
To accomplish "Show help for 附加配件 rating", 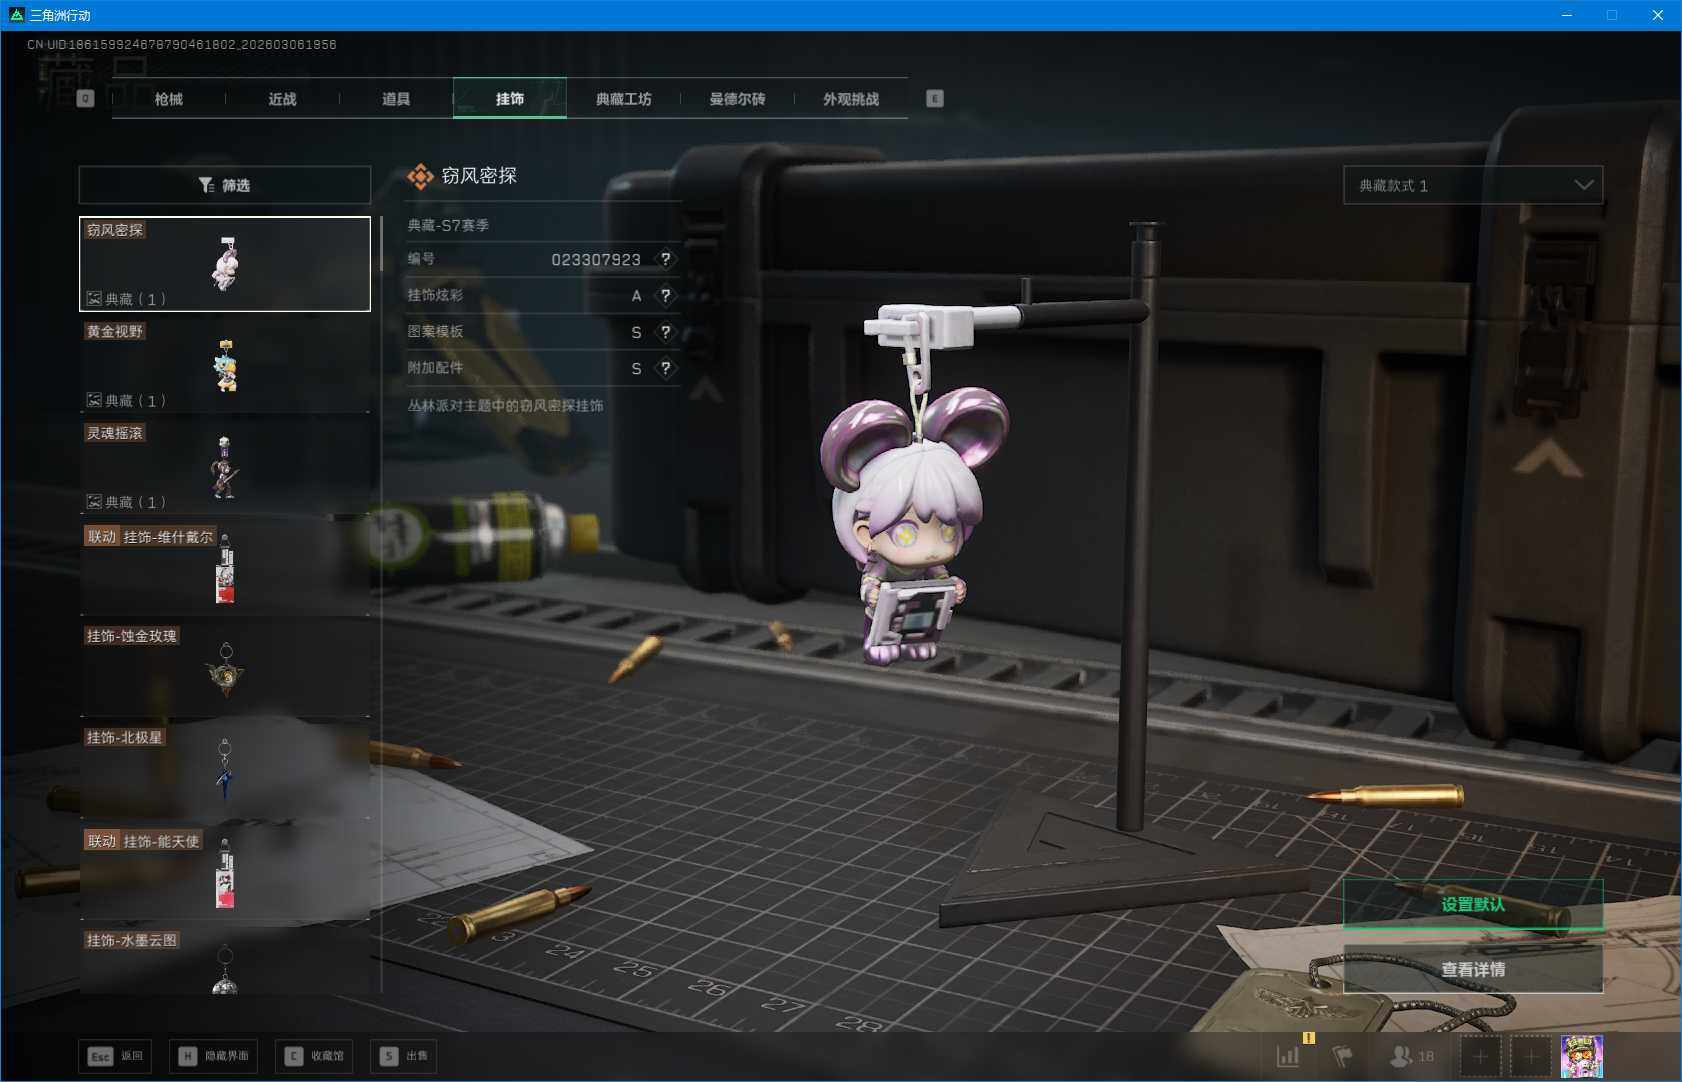I will [x=666, y=368].
